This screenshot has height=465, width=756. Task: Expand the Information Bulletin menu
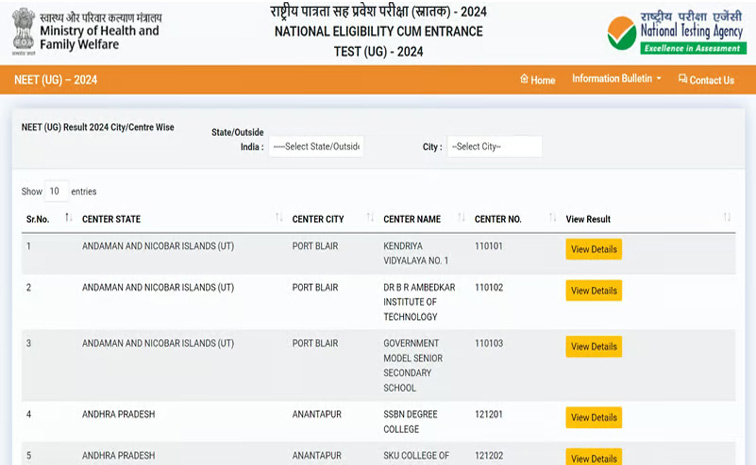(x=616, y=79)
